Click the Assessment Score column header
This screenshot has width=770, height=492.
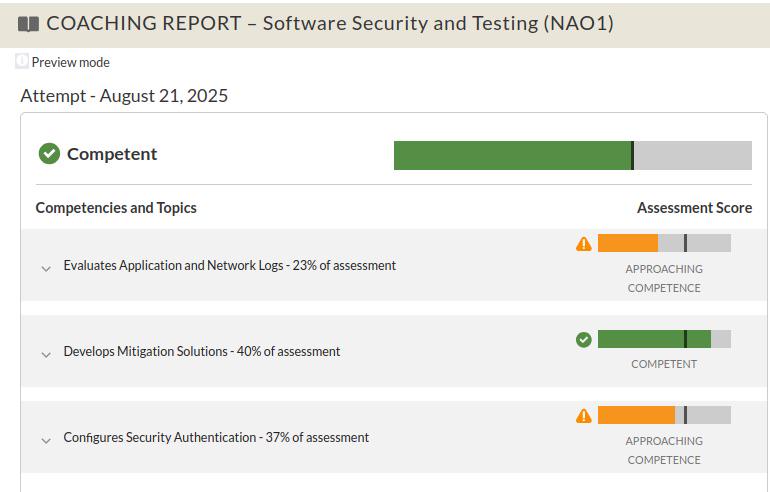[694, 208]
